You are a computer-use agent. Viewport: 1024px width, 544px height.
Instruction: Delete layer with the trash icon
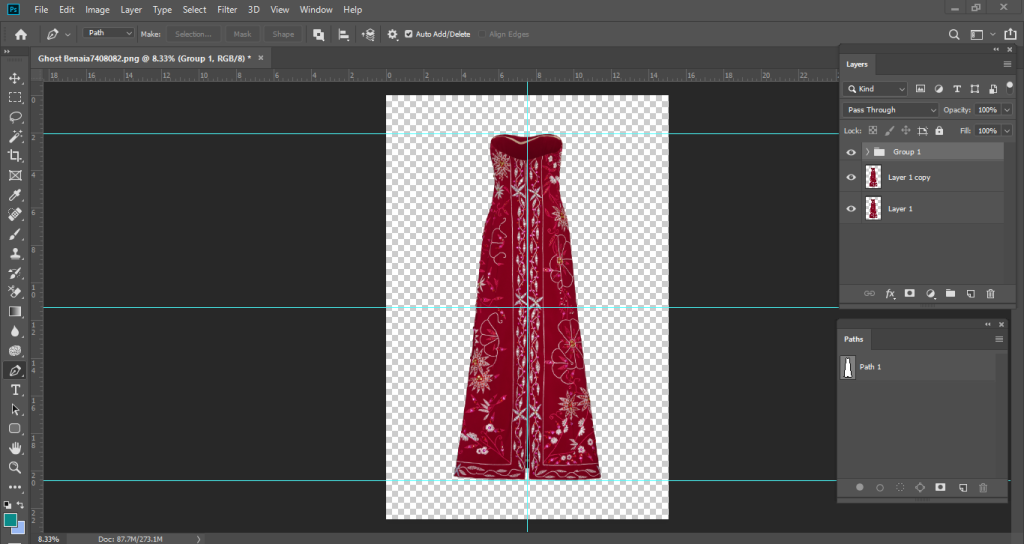(991, 294)
